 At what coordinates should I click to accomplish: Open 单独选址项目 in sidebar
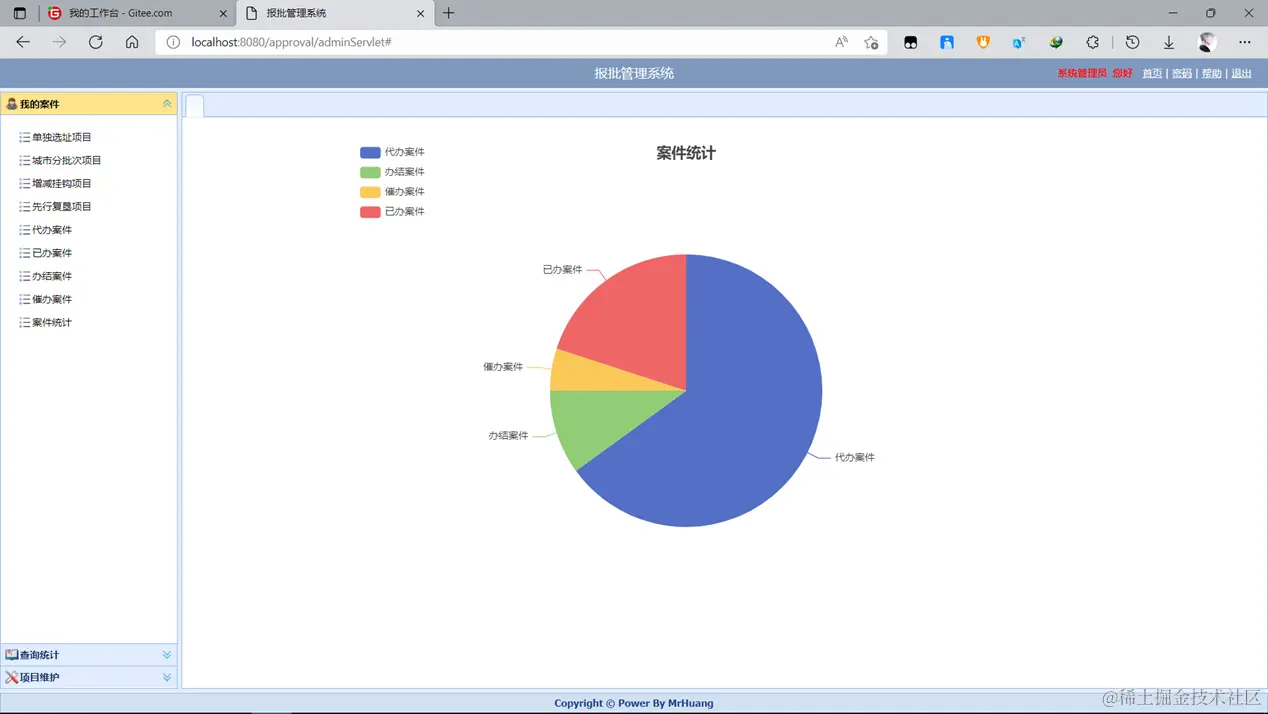[x=62, y=137]
